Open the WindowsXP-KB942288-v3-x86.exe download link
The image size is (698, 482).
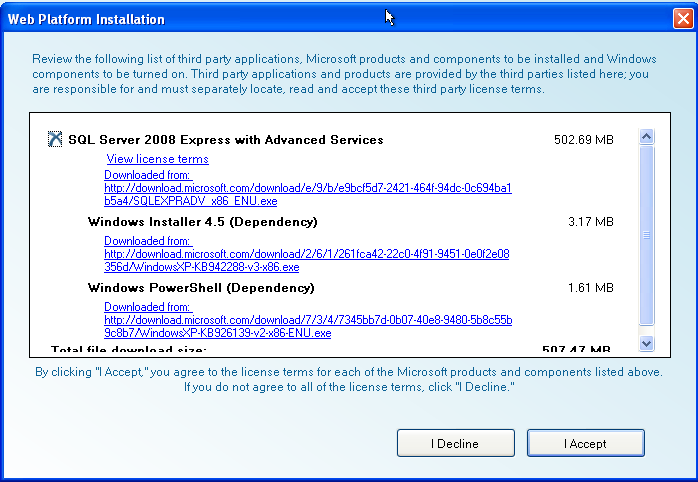point(307,260)
